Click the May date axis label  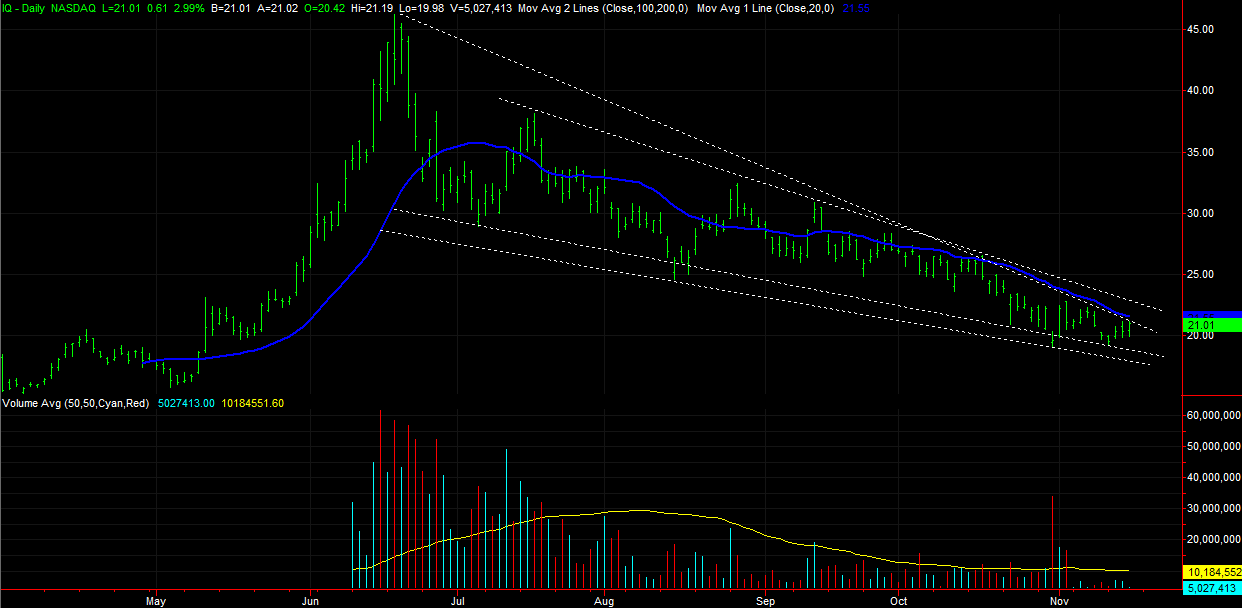pyautogui.click(x=155, y=601)
